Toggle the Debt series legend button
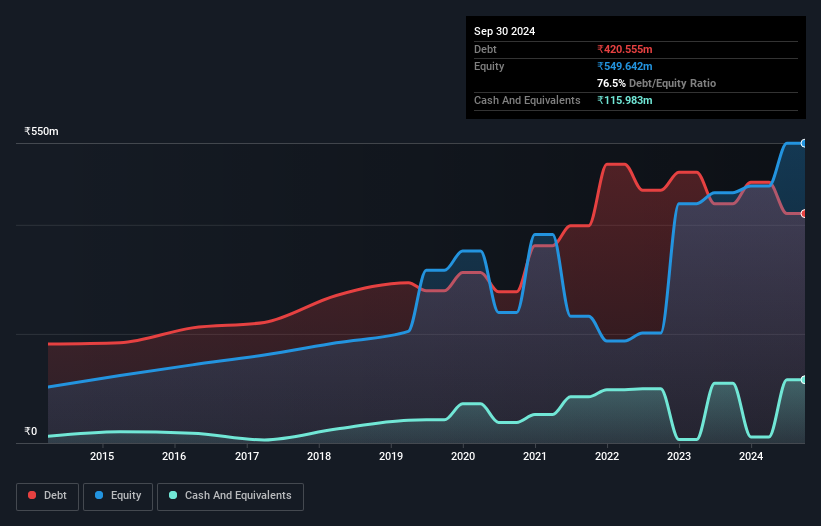The height and width of the screenshot is (526, 821). (47, 496)
